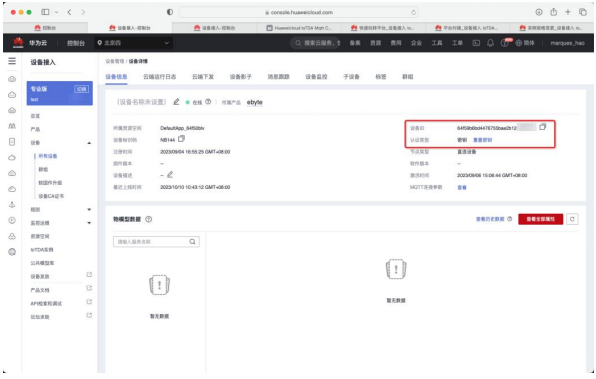Click the red 查看全部属性 button
This screenshot has width=596, height=379.
[541, 219]
